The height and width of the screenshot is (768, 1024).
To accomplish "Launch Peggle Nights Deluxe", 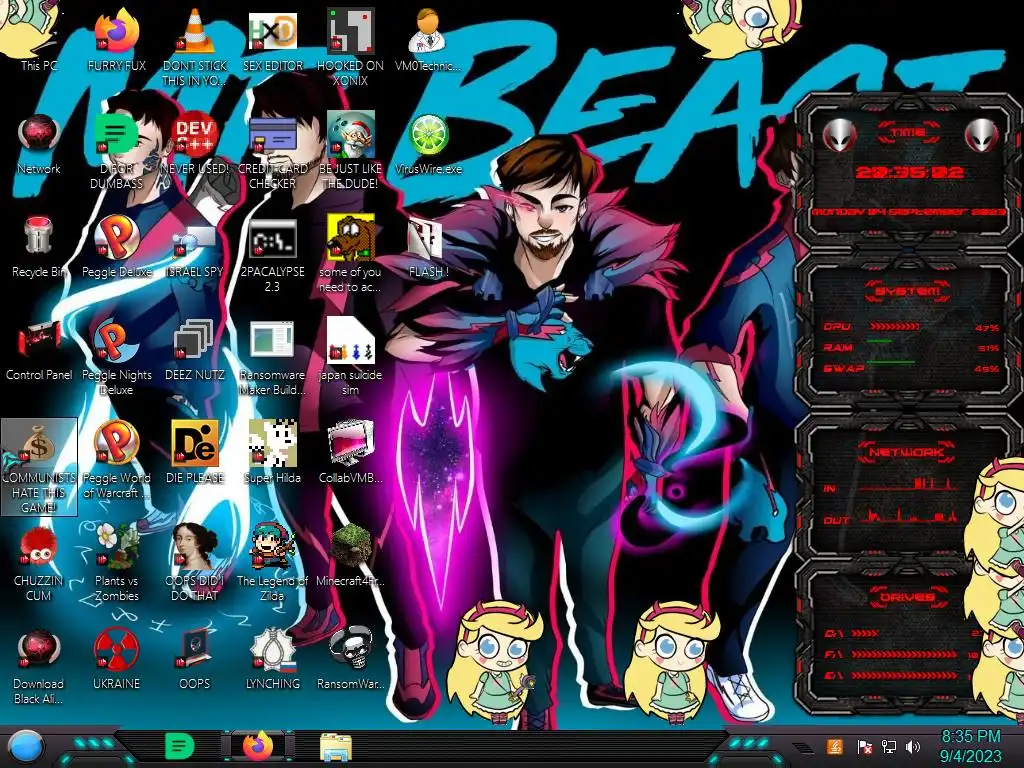I will click(x=116, y=341).
